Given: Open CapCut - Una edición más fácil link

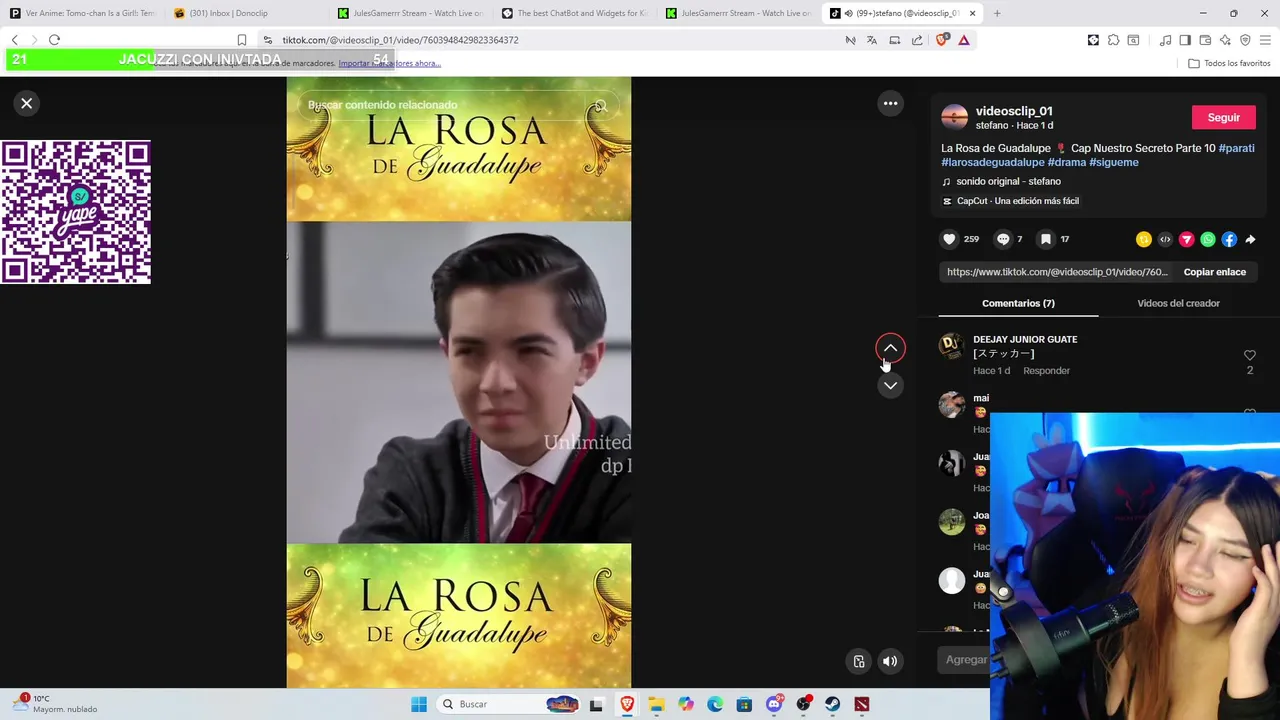Looking at the screenshot, I should pyautogui.click(x=1011, y=201).
